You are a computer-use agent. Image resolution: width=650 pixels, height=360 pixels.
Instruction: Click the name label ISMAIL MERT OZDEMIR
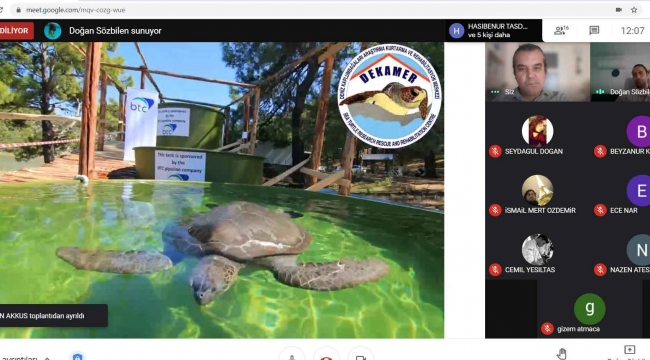[540, 210]
